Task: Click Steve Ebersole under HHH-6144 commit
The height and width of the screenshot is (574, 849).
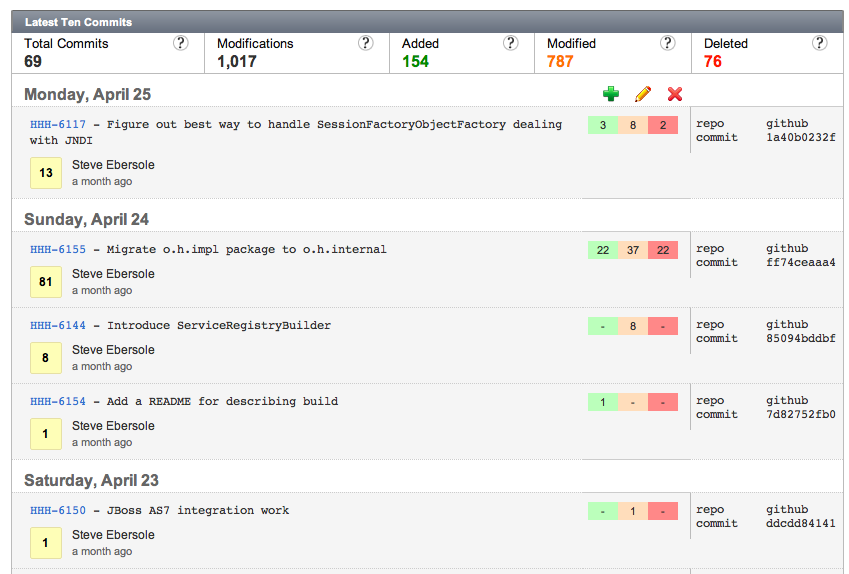Action: (113, 350)
